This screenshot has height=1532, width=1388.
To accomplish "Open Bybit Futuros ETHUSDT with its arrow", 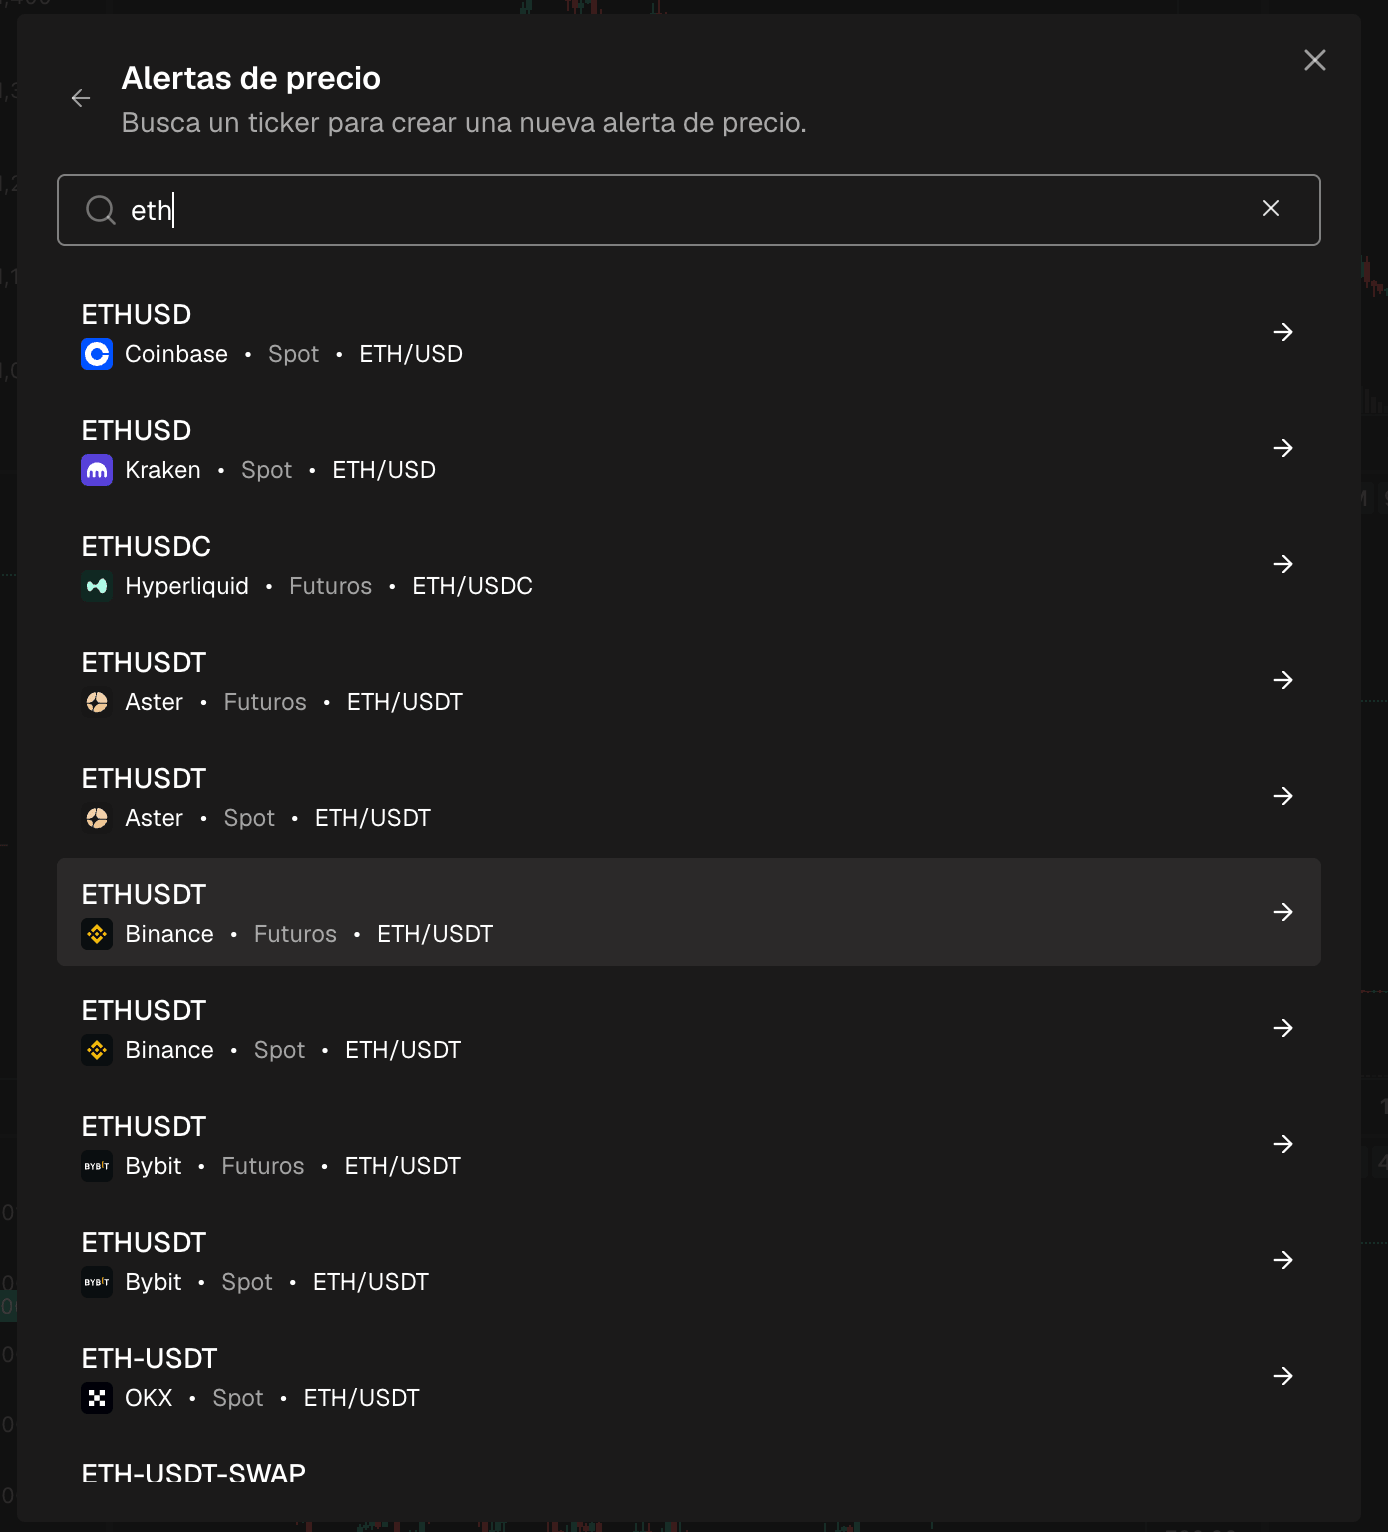I will tap(1283, 1144).
